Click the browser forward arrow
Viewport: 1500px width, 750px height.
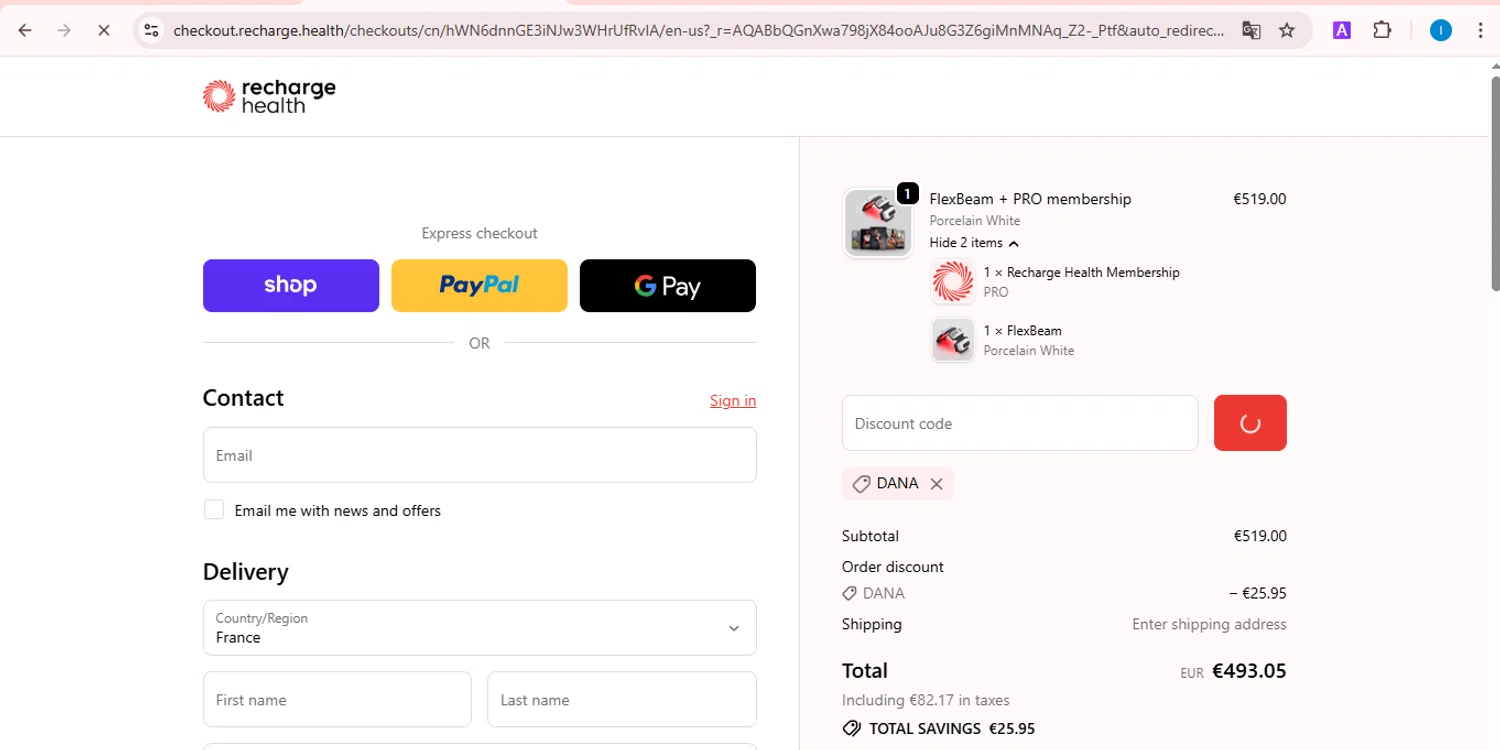(x=64, y=30)
